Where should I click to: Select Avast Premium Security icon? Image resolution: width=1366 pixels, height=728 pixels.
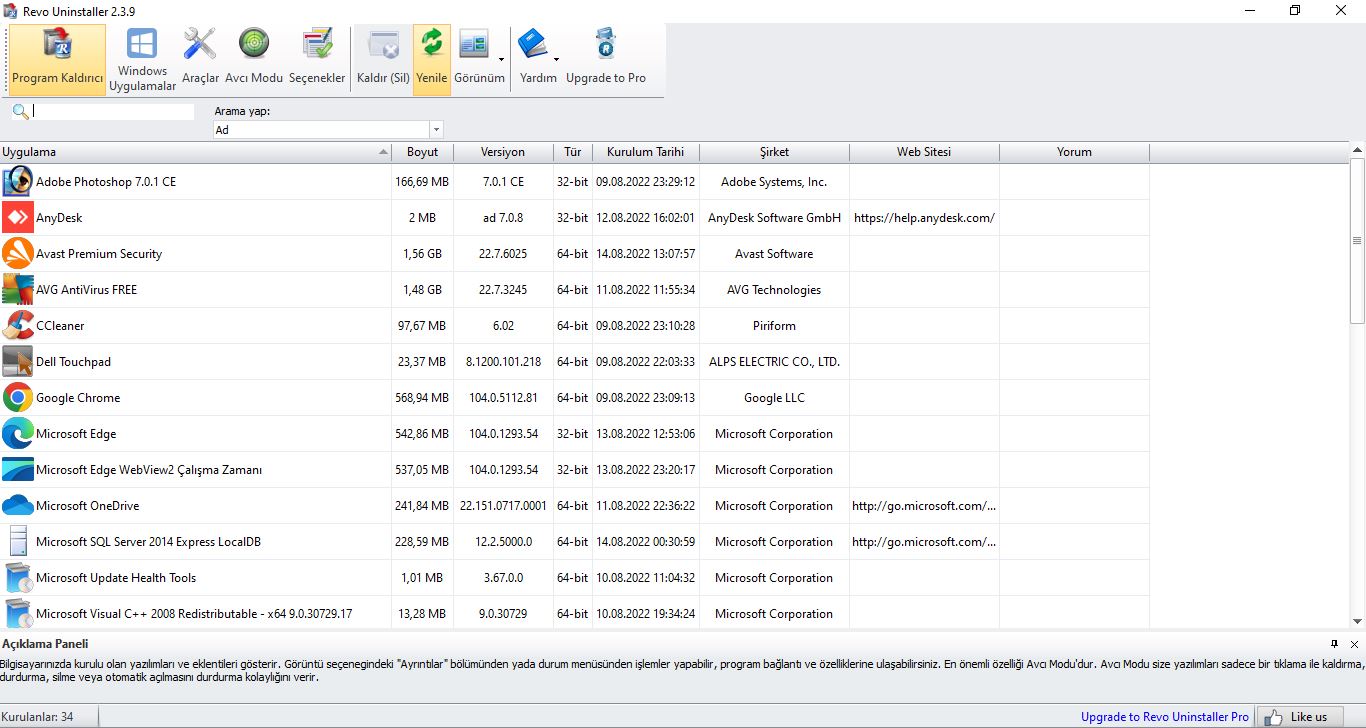point(18,254)
